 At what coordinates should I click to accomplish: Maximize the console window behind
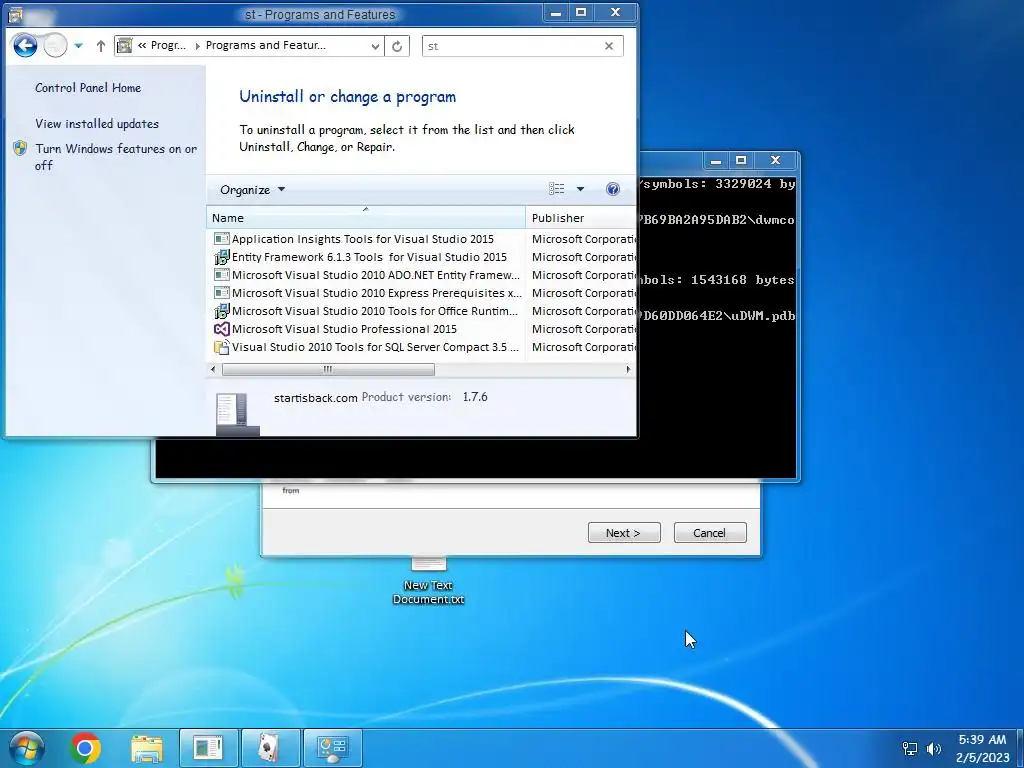(741, 160)
